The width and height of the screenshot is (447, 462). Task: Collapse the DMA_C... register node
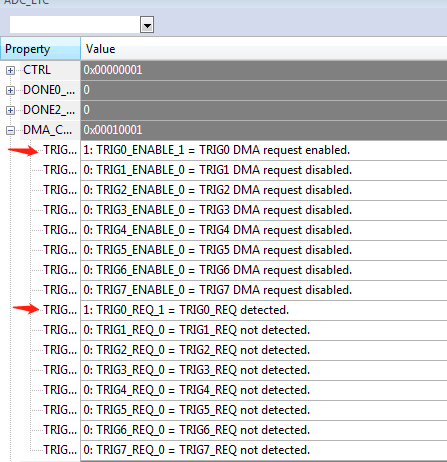[x=10, y=130]
